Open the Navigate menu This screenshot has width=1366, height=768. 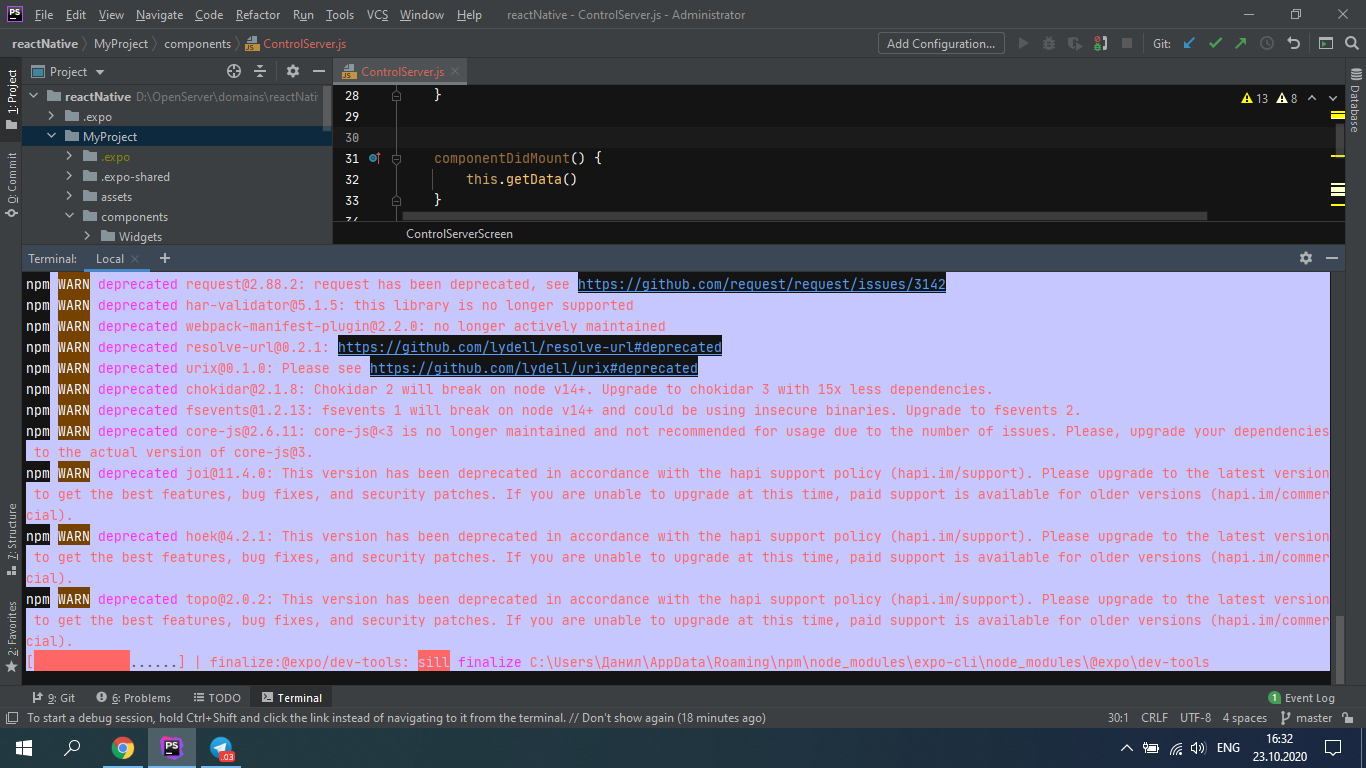[159, 15]
